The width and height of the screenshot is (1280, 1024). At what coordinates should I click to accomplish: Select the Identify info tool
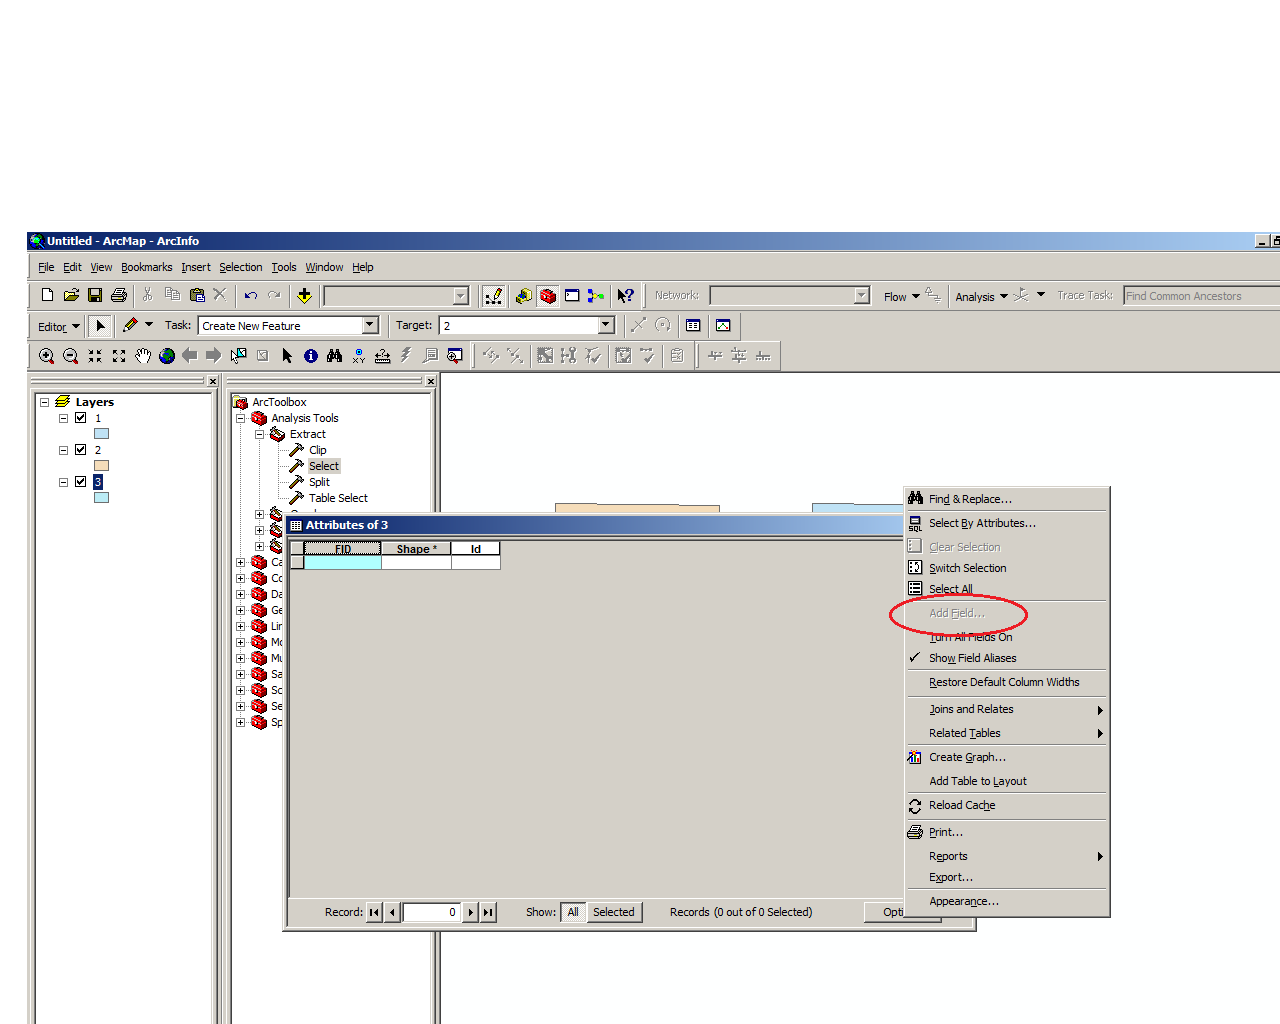(311, 356)
